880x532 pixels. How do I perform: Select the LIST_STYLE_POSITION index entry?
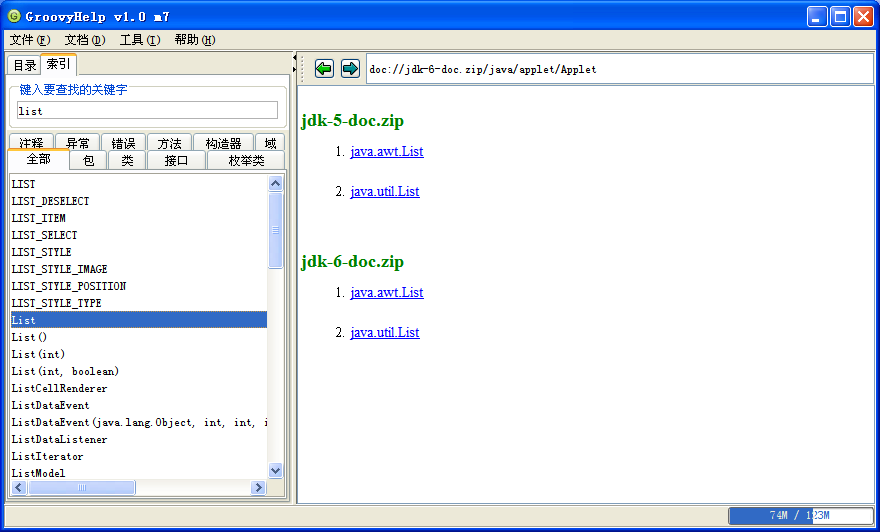(x=139, y=286)
